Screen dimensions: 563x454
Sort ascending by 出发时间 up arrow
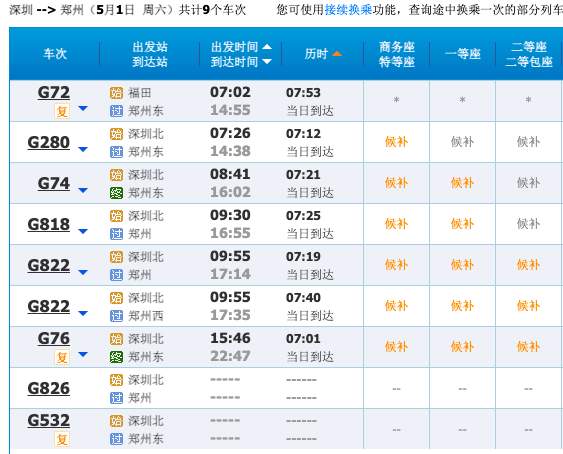[267, 47]
